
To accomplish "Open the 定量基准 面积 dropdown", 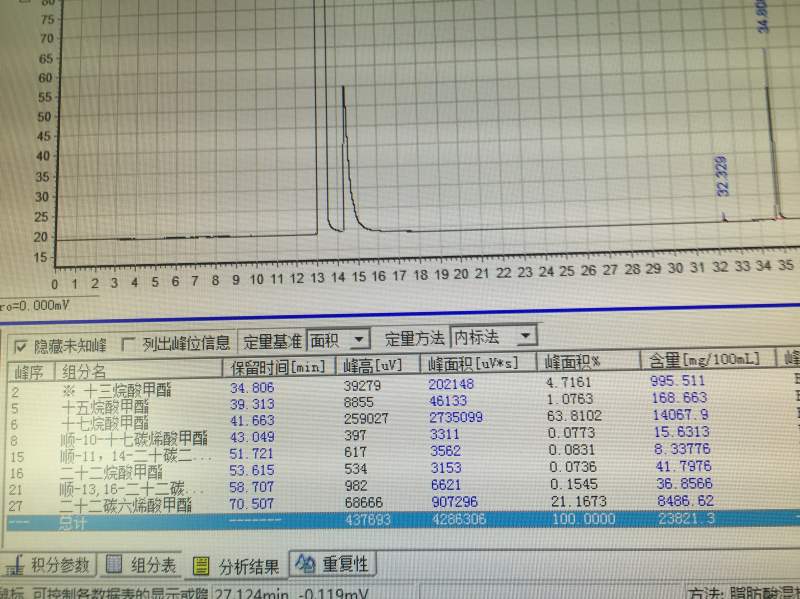I will click(359, 339).
